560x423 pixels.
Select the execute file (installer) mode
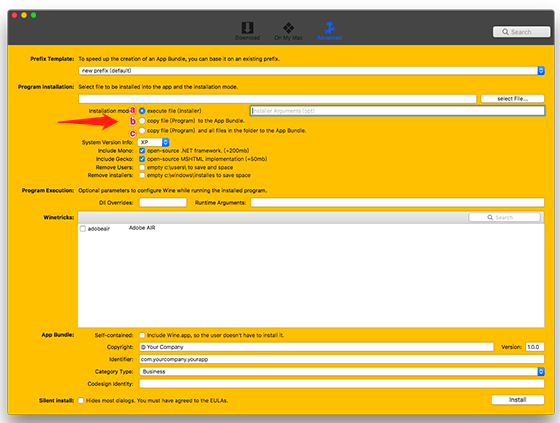pos(142,111)
